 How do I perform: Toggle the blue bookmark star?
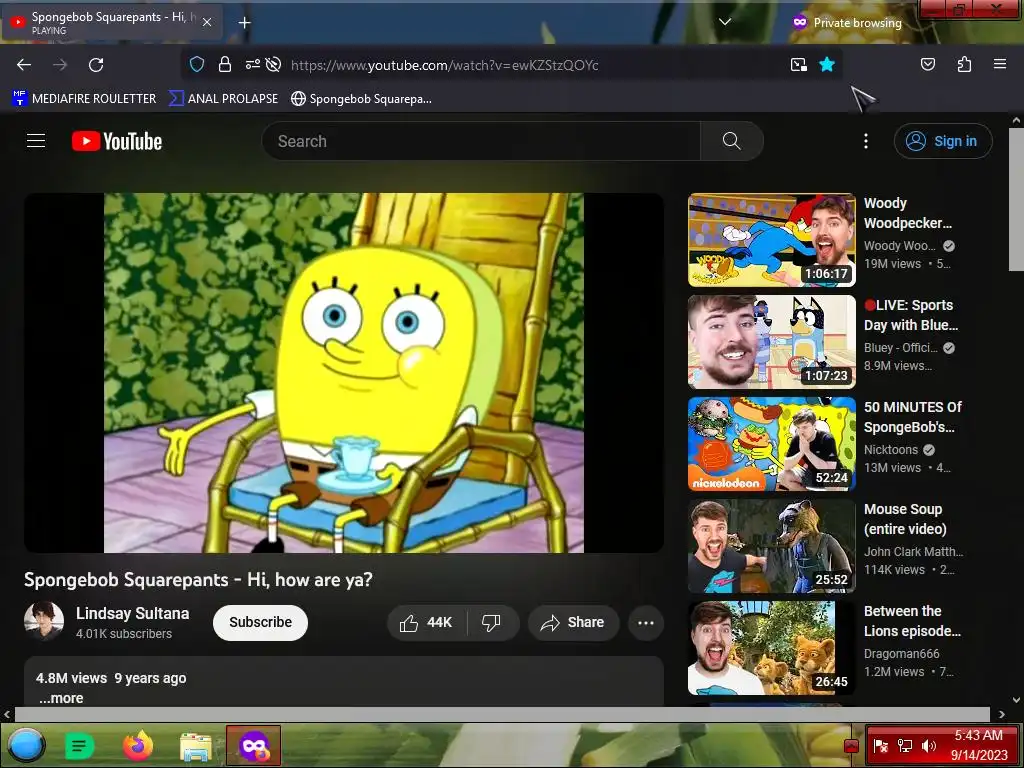pos(827,64)
